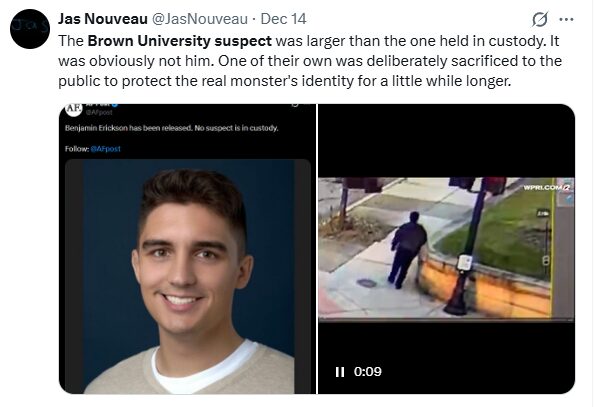Click the video progress bar under the footage
The height and width of the screenshot is (407, 594).
tap(446, 321)
